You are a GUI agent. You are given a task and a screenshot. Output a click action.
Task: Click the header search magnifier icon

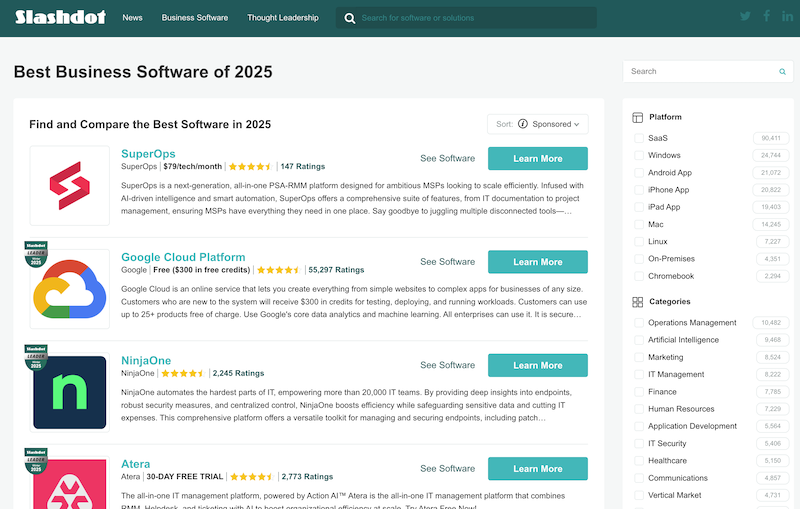pos(349,18)
